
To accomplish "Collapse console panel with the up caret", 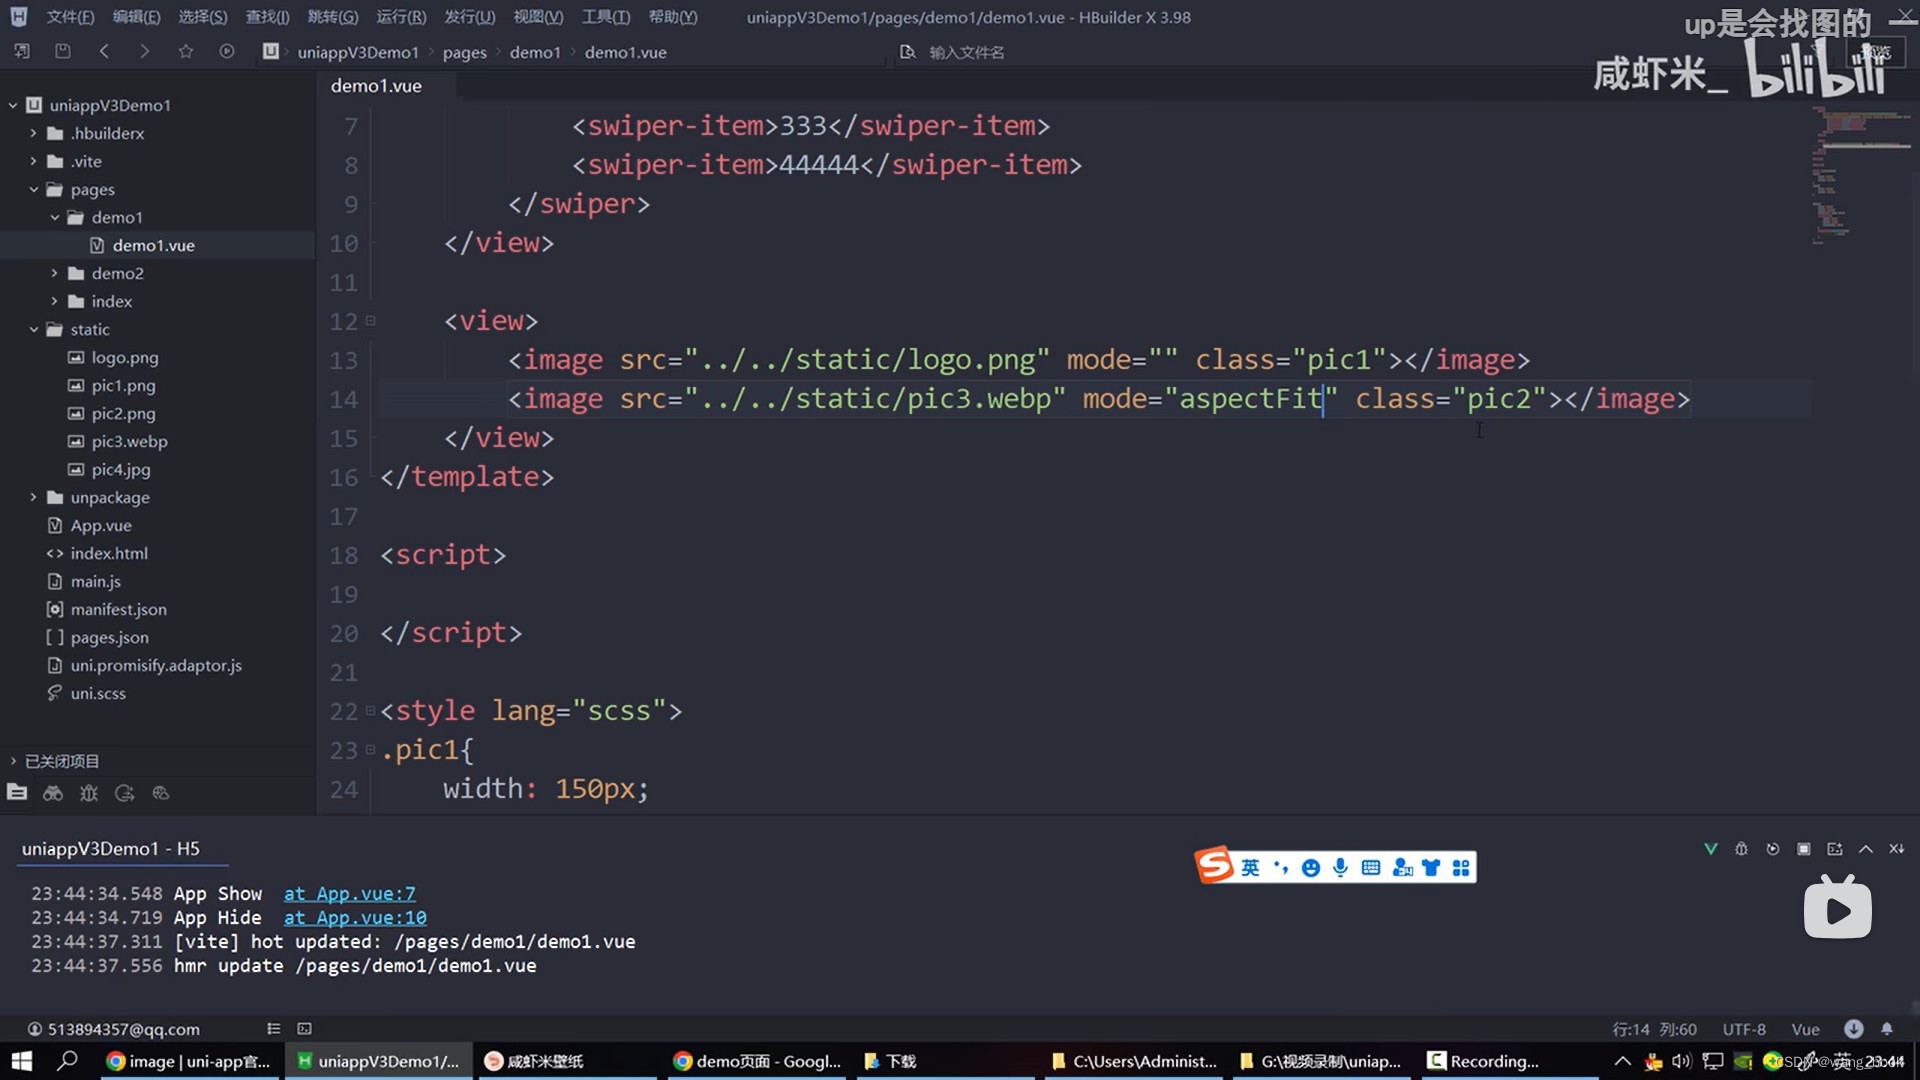I will pyautogui.click(x=1866, y=849).
